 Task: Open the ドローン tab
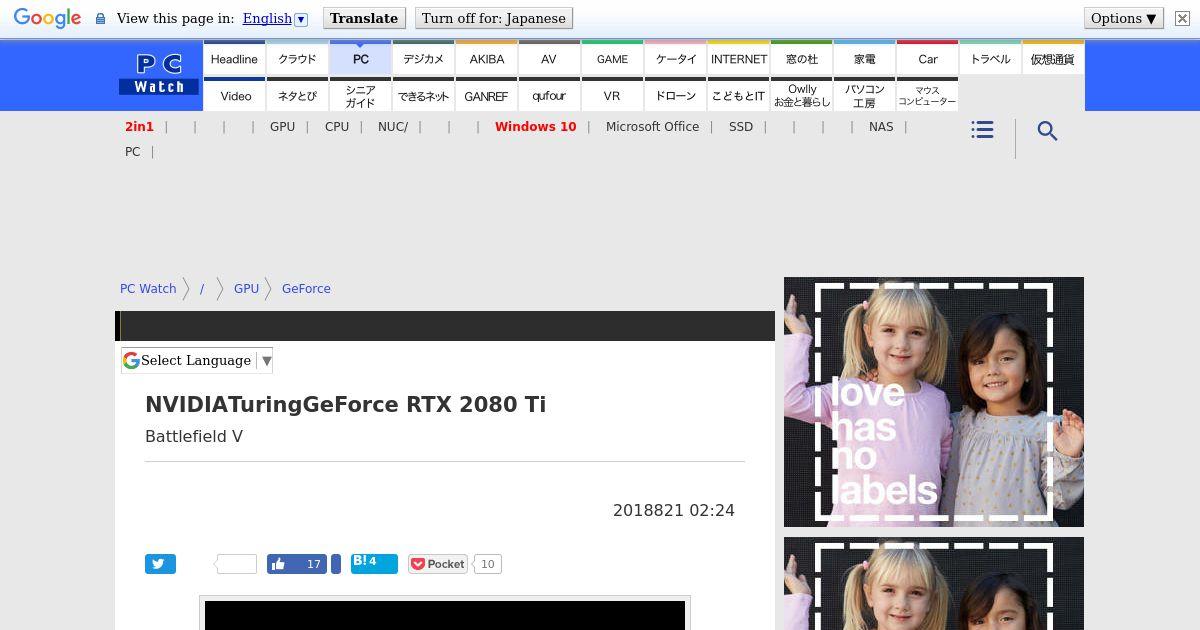click(675, 95)
